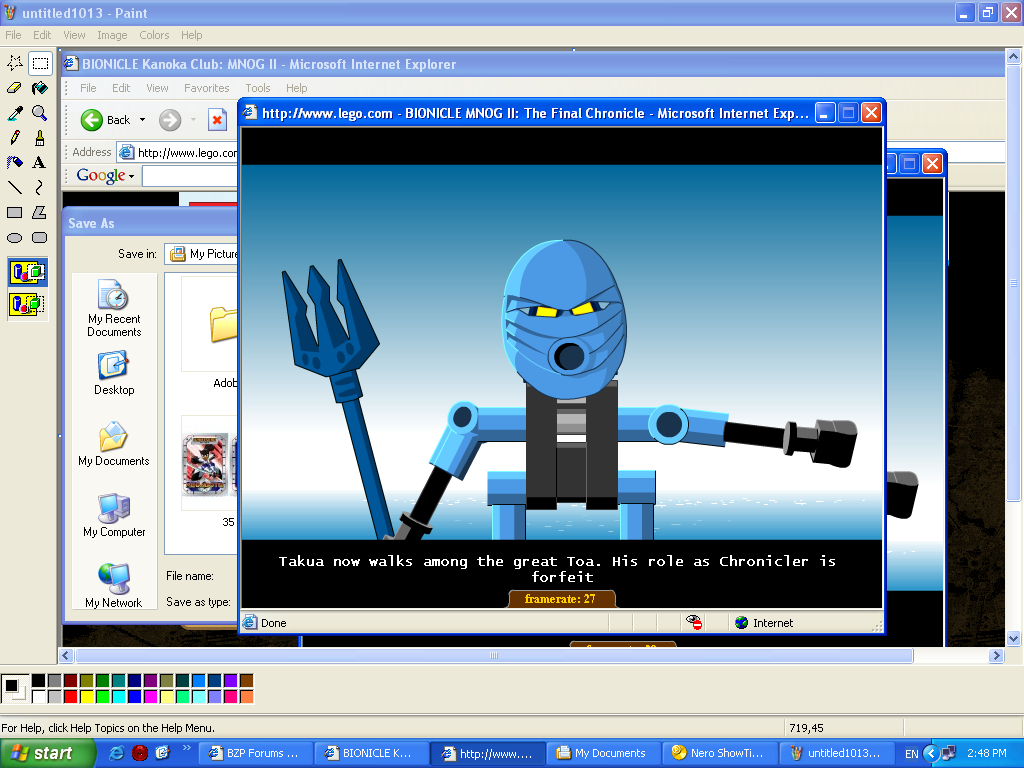Open Paint's Help menu
The height and width of the screenshot is (768, 1024).
[191, 35]
